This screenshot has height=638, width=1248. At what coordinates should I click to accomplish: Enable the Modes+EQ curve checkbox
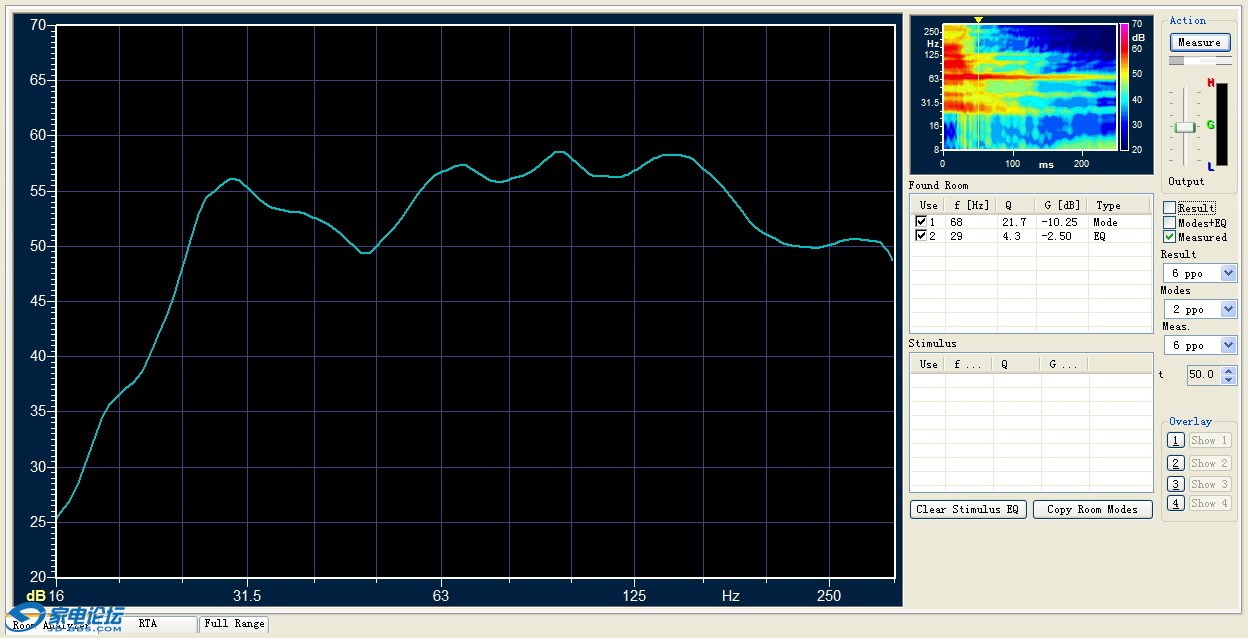click(x=1170, y=222)
